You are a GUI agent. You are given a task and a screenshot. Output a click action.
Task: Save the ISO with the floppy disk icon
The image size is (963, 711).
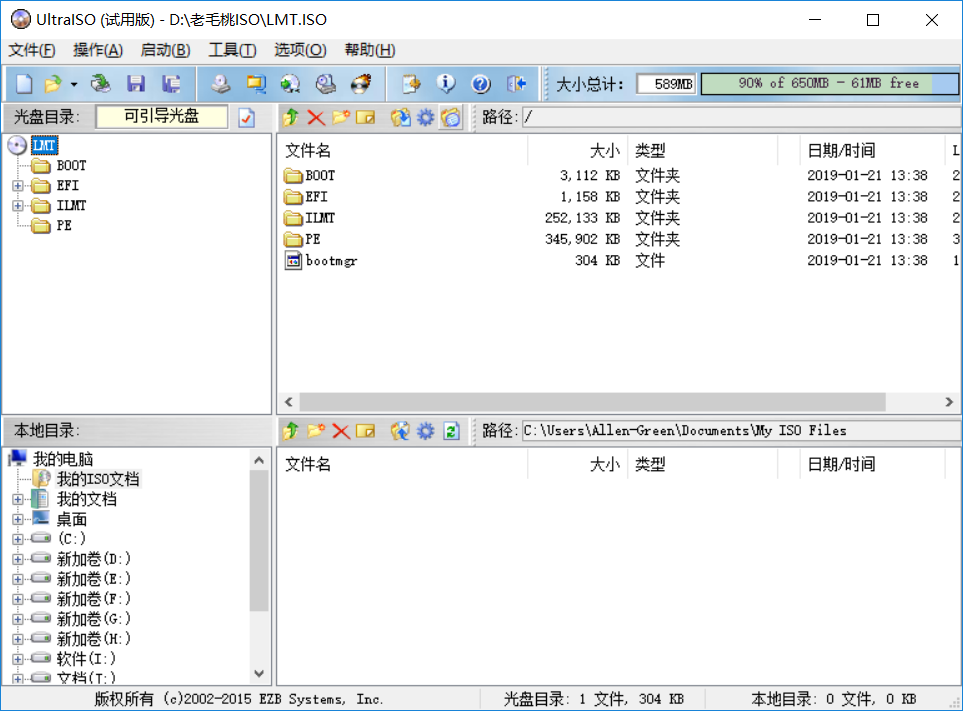[136, 84]
